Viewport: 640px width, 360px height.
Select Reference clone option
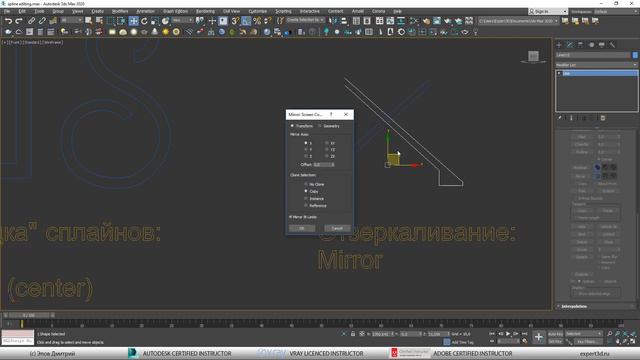point(315,205)
